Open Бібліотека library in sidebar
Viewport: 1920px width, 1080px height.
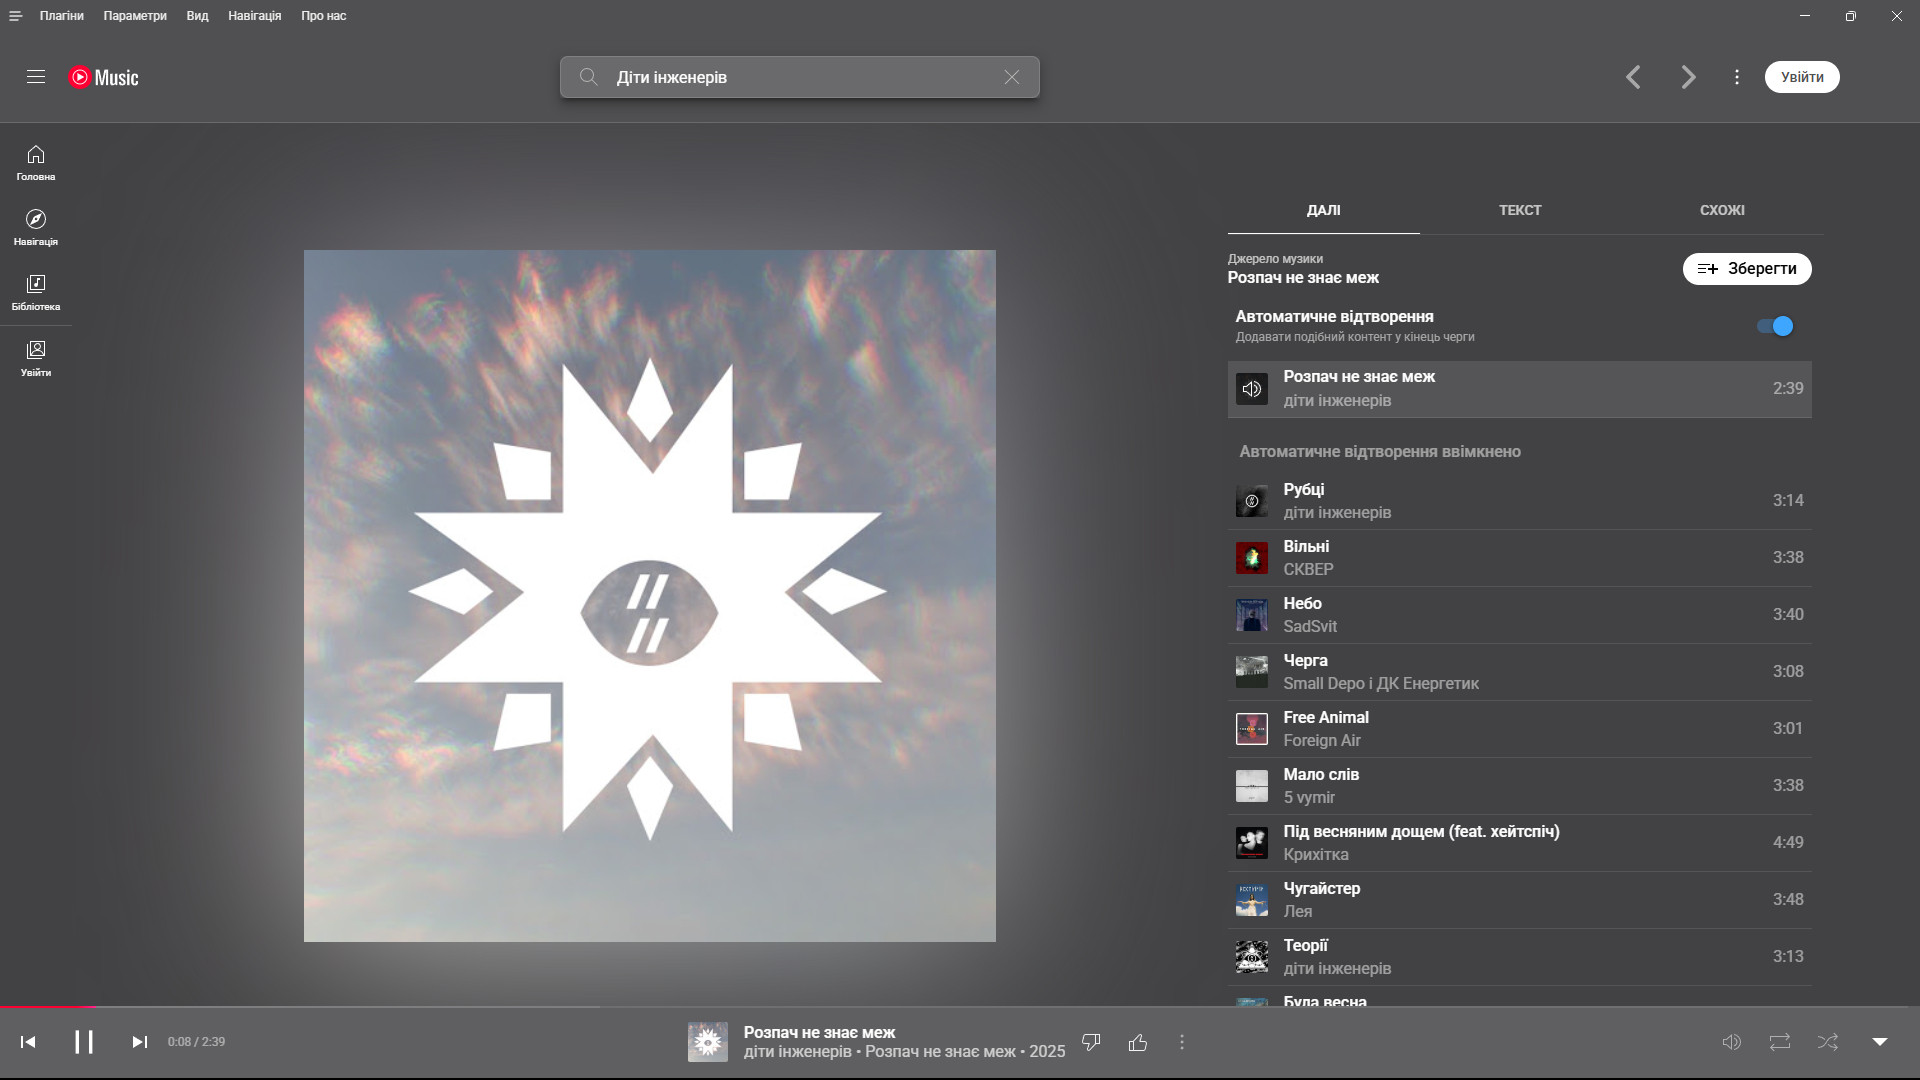point(36,292)
